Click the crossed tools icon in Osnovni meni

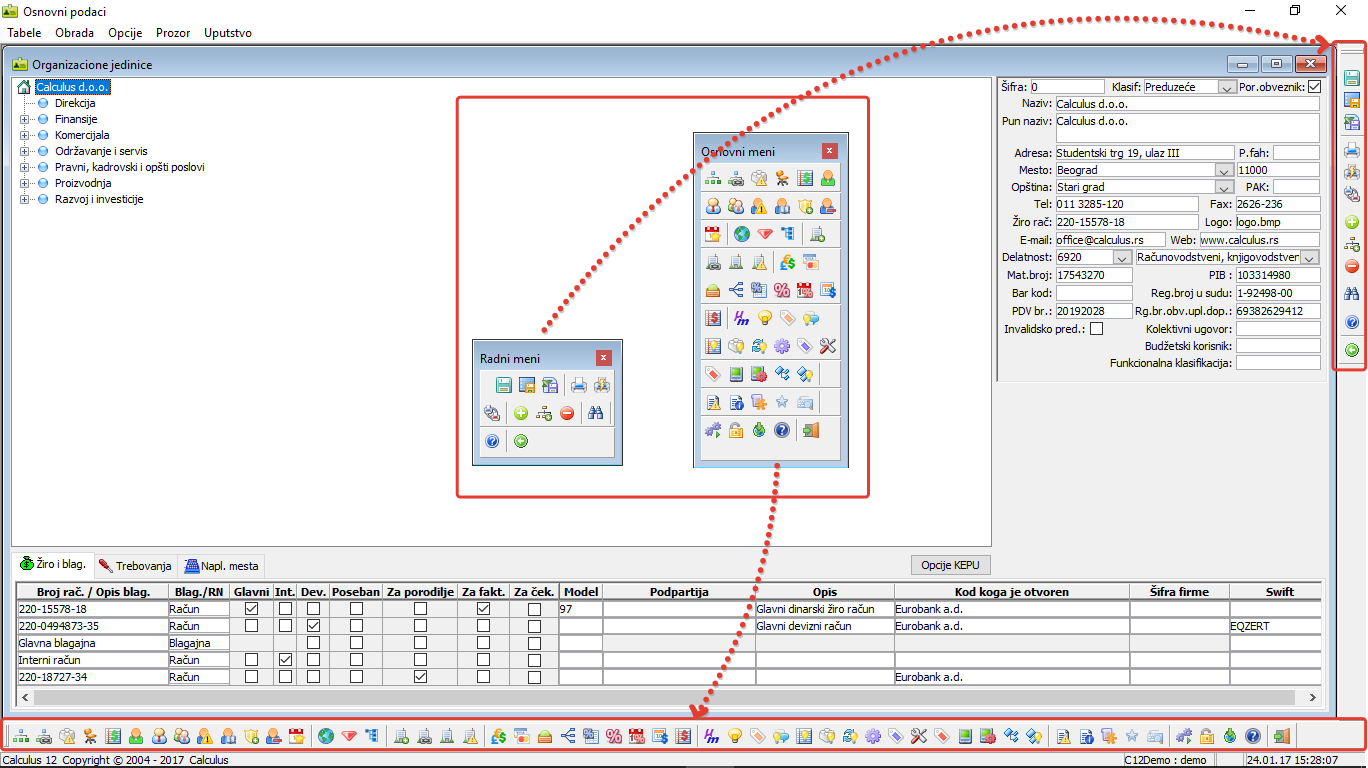point(827,346)
